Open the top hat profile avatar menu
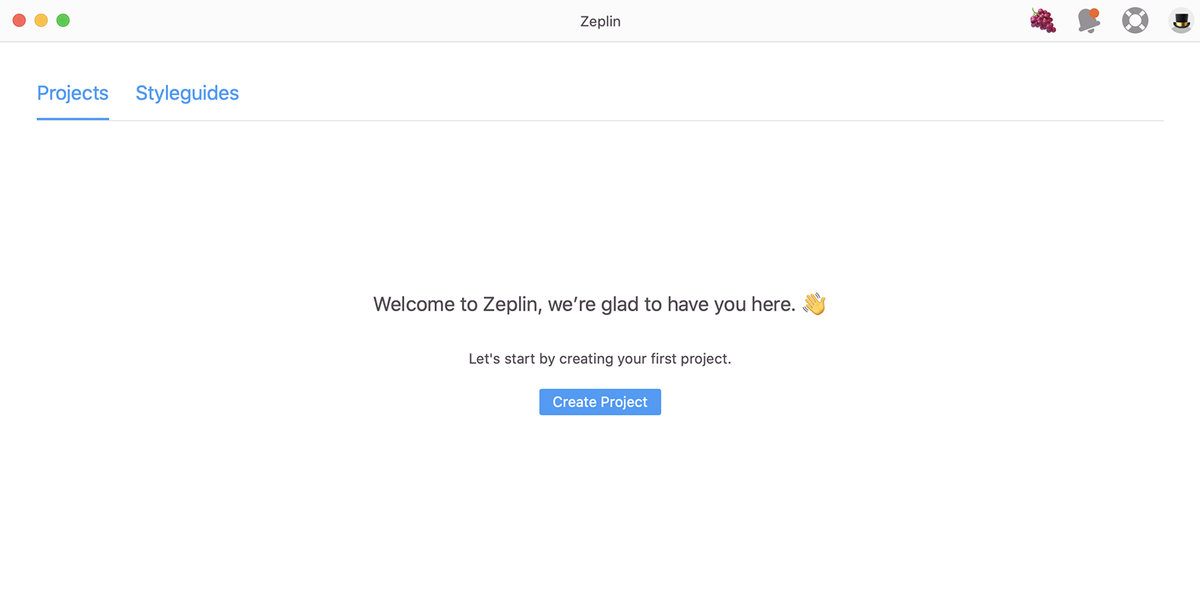The width and height of the screenshot is (1200, 600). pyautogui.click(x=1180, y=20)
